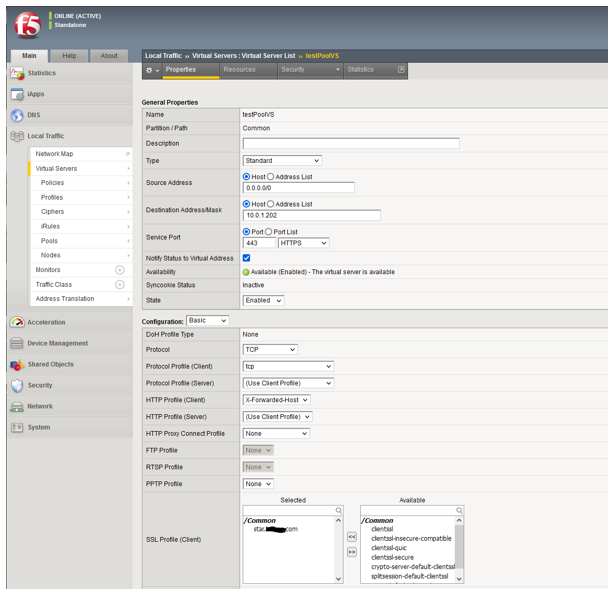Click the Device Management icon
613x592 pixels.
tap(17, 343)
